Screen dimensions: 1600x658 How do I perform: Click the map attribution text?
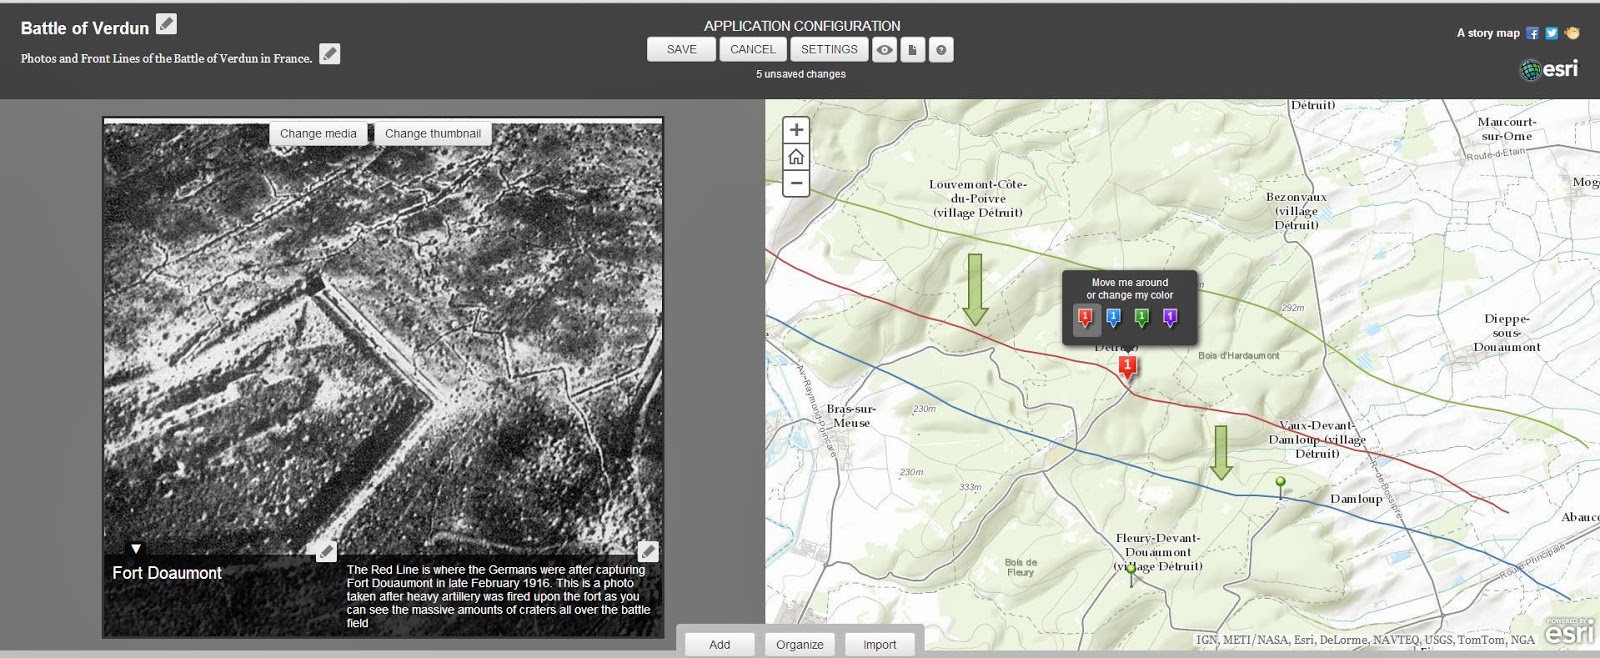click(1365, 640)
